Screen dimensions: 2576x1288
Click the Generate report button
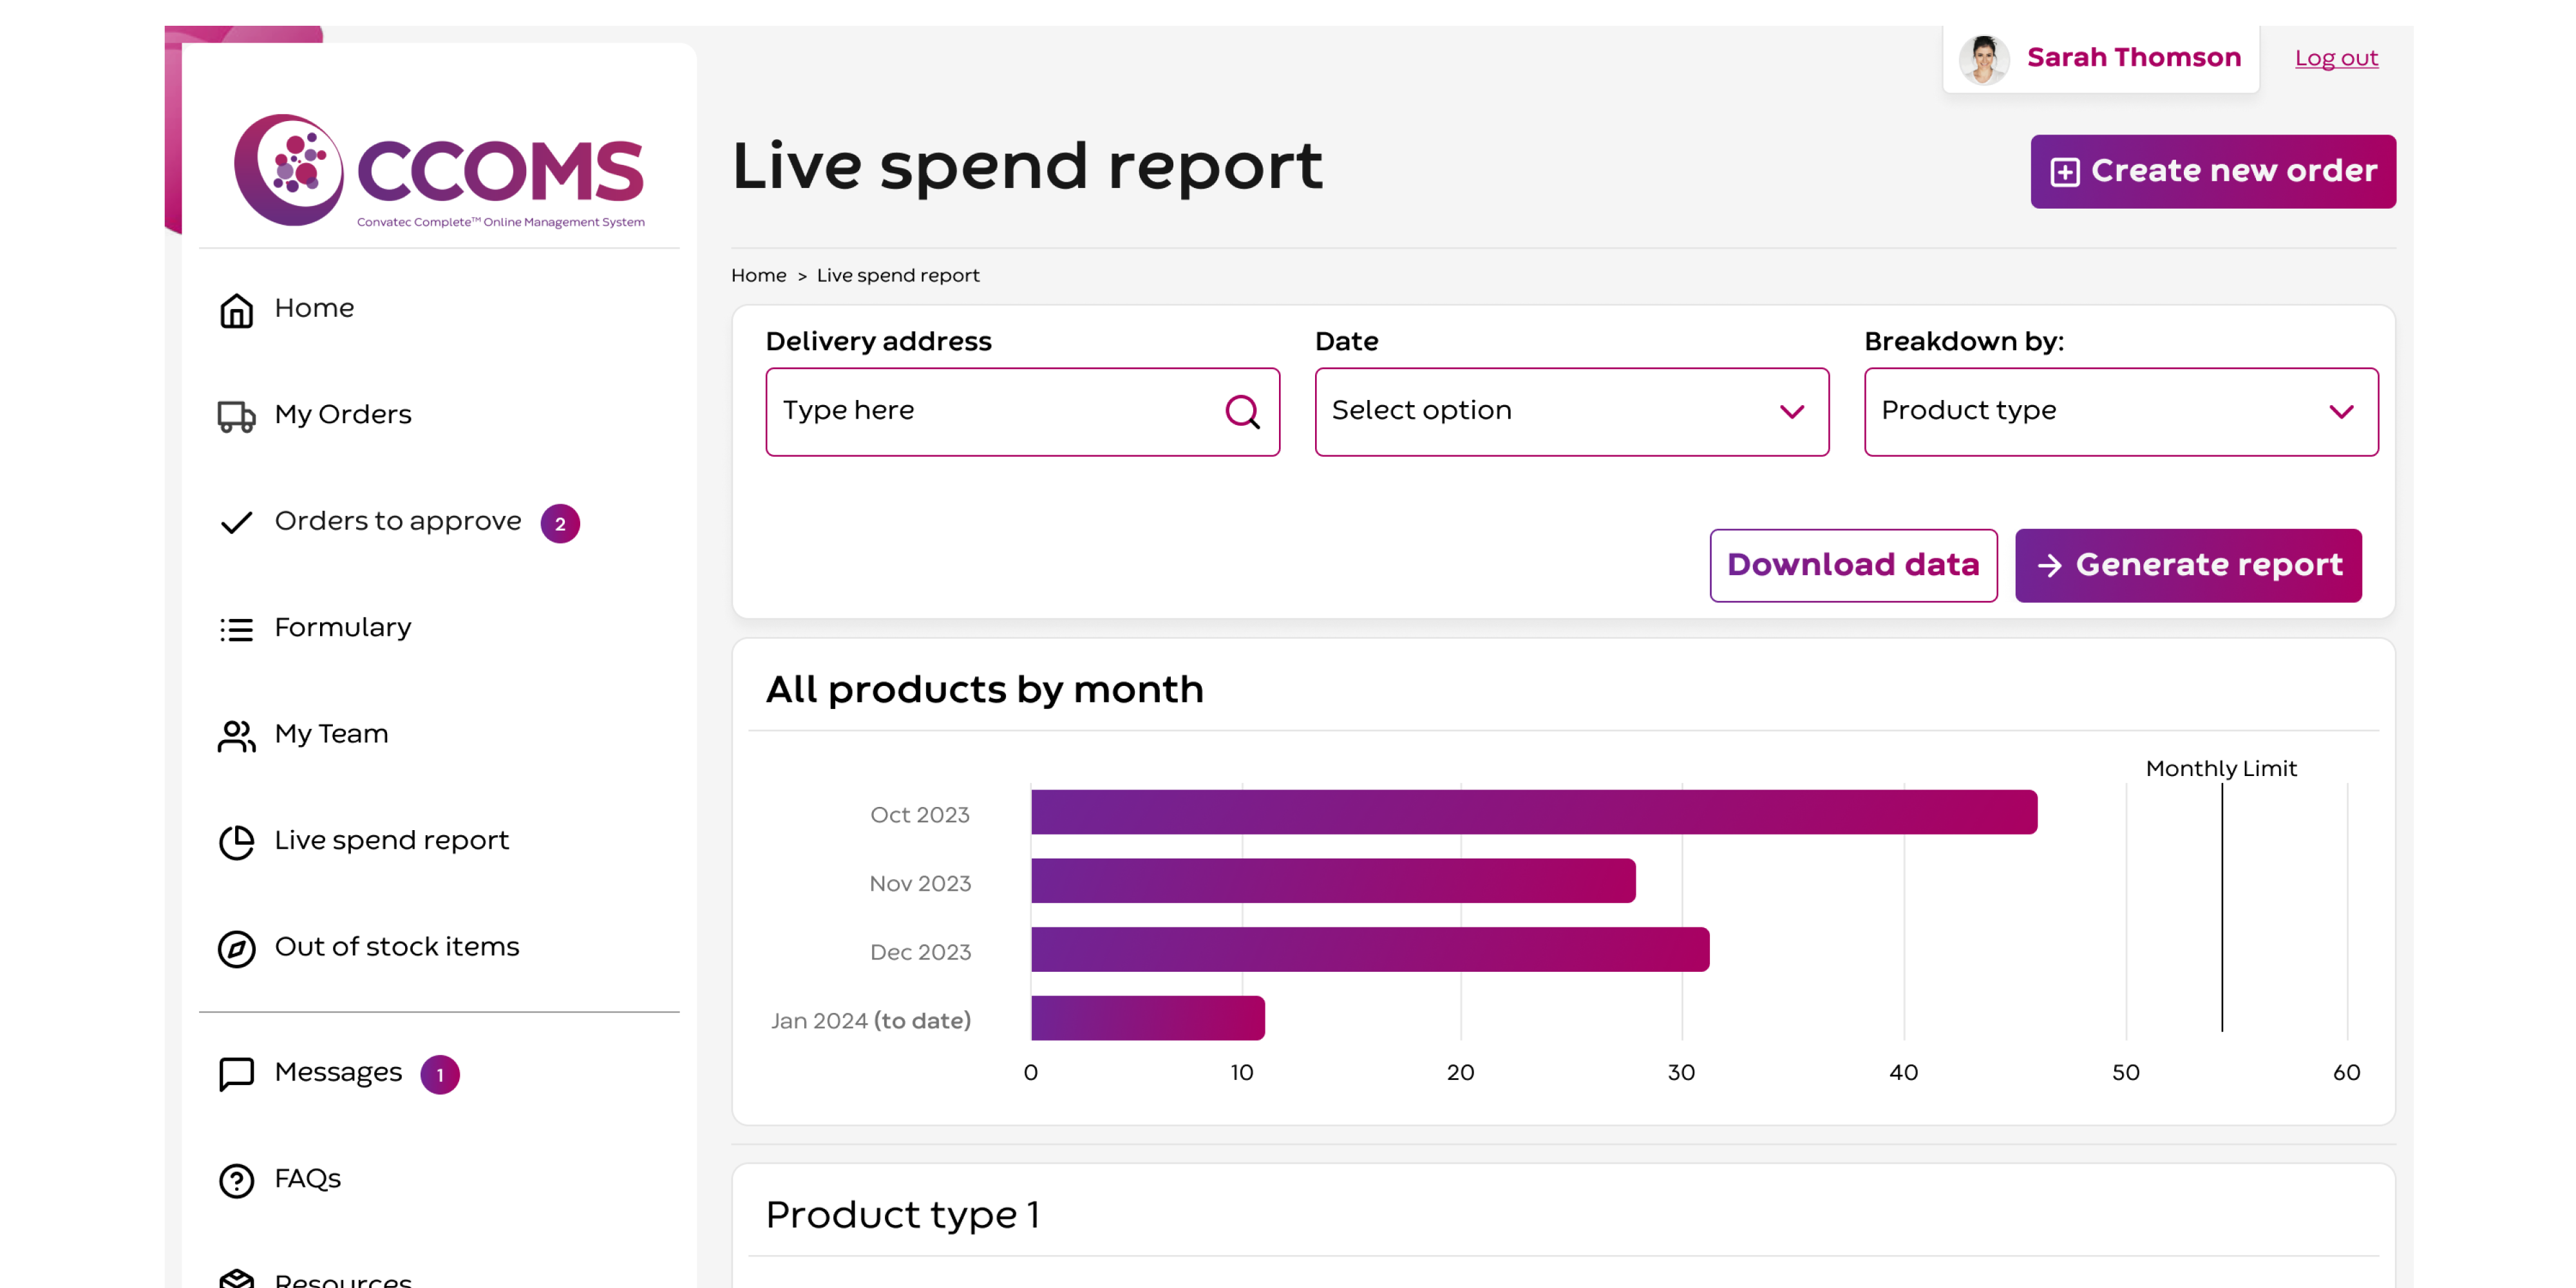tap(2188, 566)
